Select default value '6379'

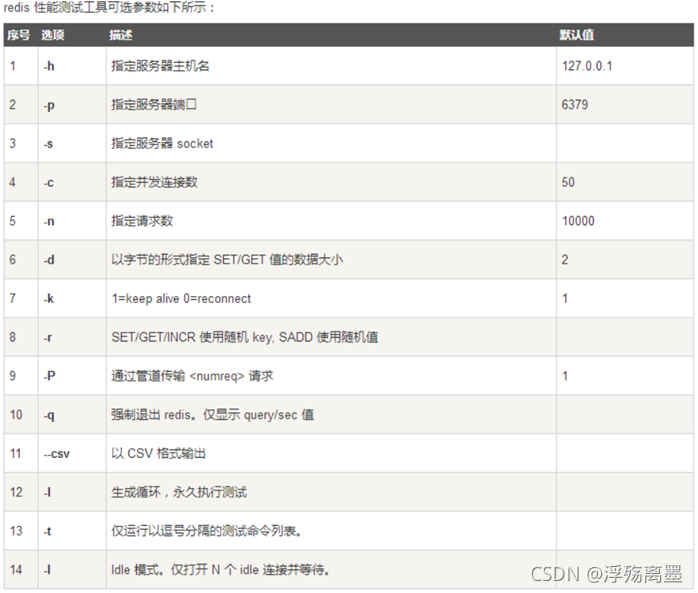[575, 105]
